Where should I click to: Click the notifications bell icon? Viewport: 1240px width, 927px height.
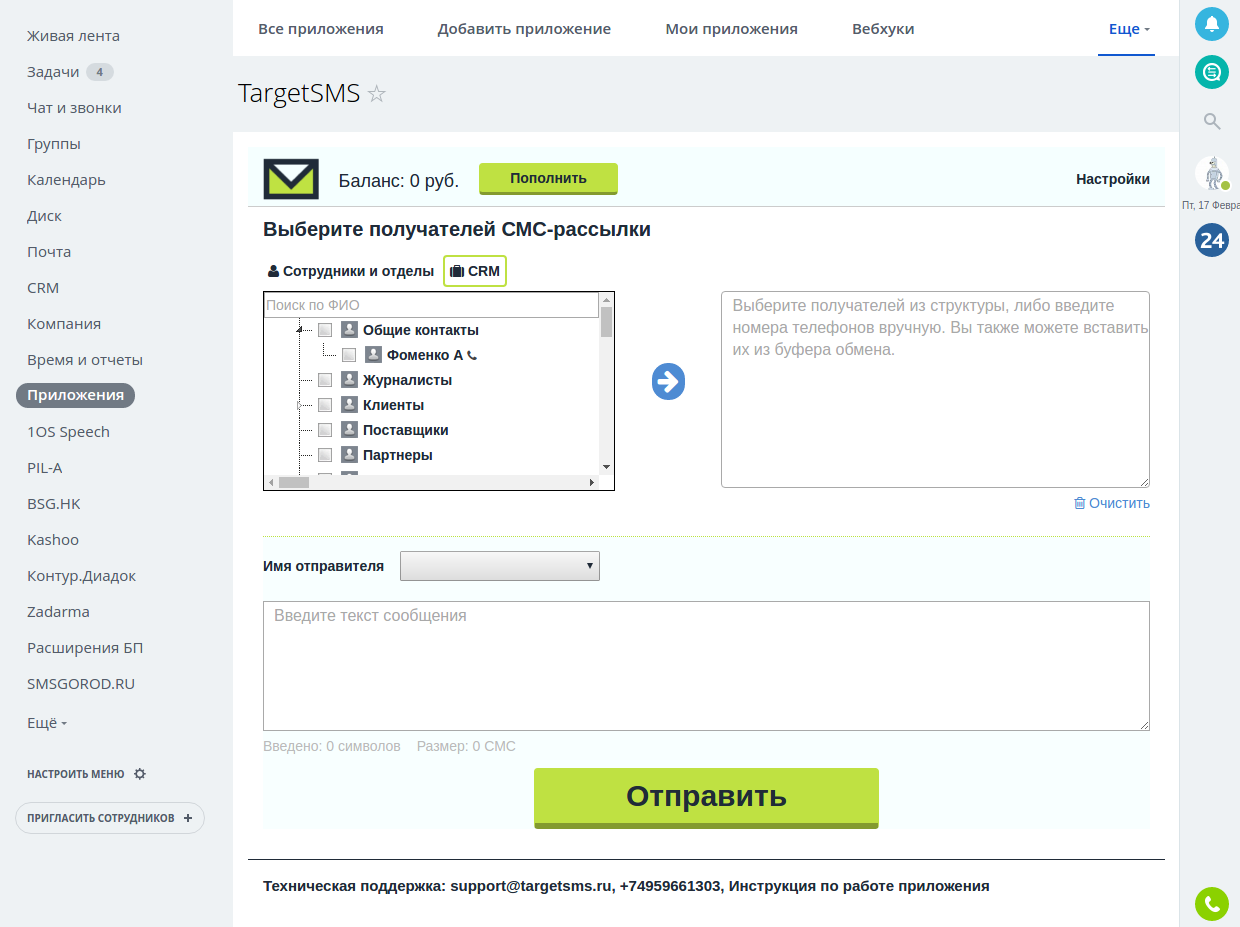click(1212, 24)
